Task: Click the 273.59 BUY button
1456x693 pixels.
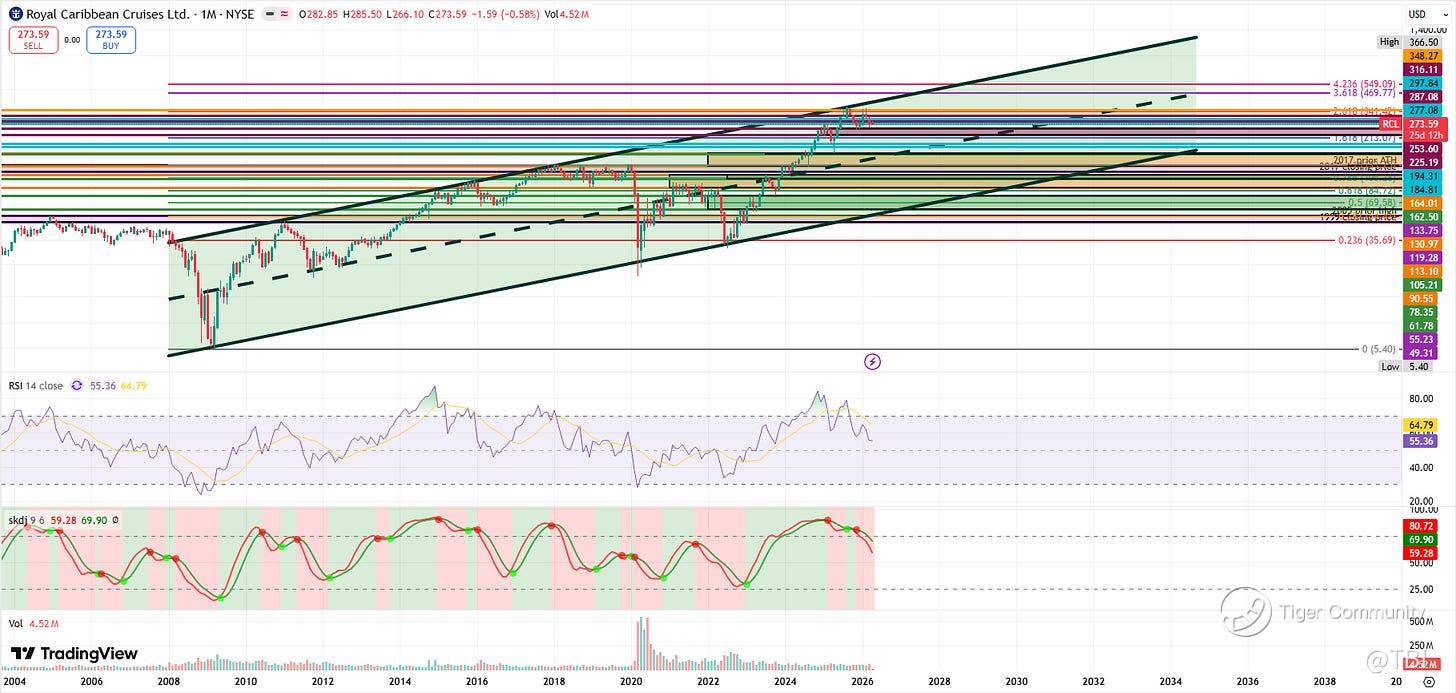Action: click(111, 39)
